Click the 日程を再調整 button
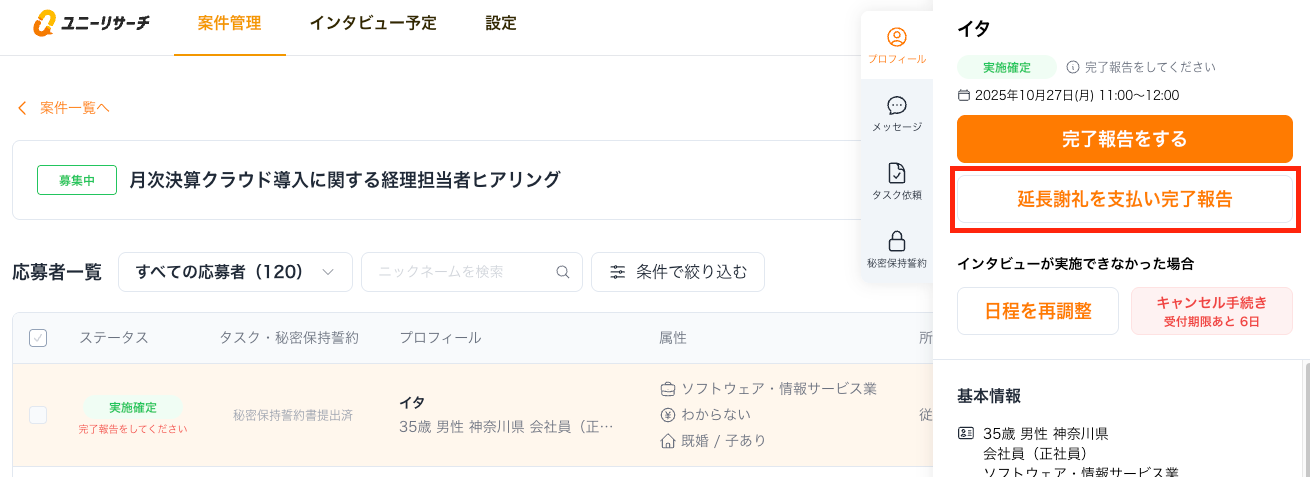1310x477 pixels. [x=1037, y=310]
